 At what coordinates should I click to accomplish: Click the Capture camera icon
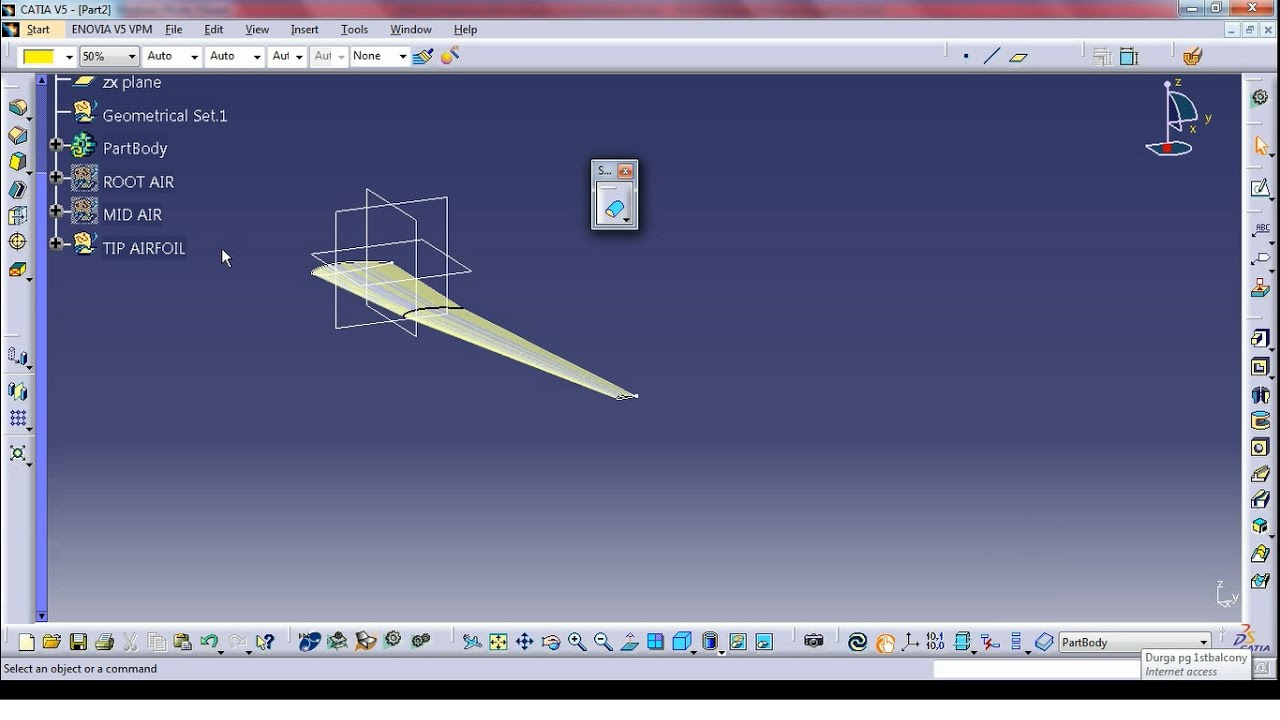click(813, 642)
